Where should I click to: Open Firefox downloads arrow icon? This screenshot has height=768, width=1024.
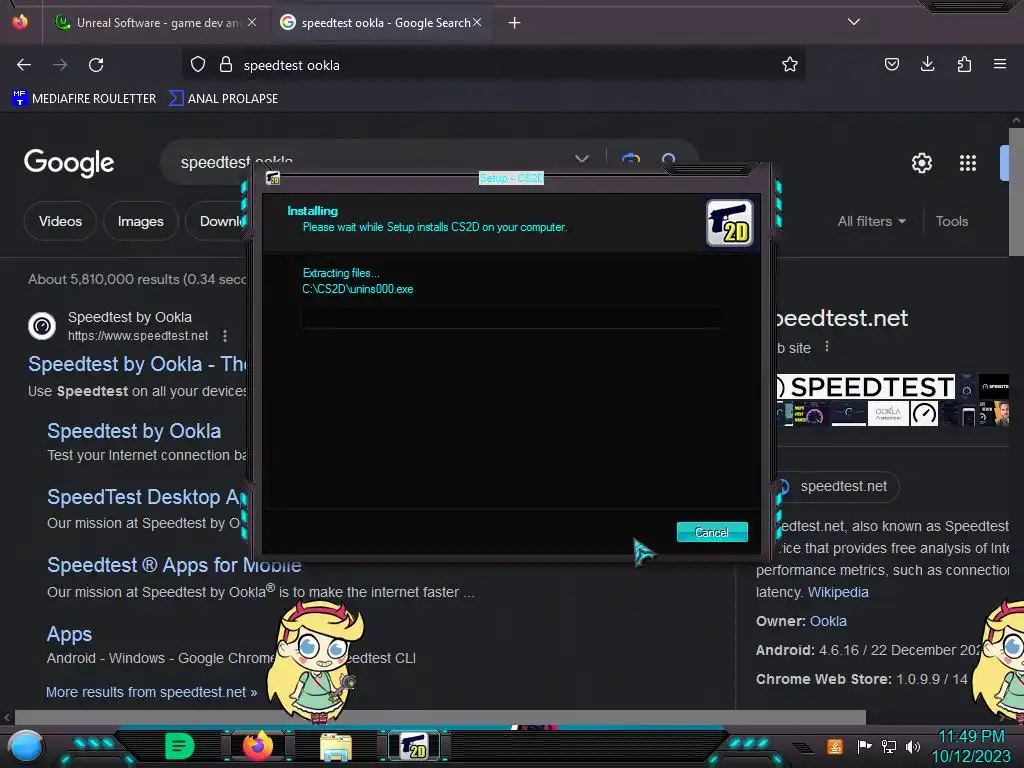point(927,64)
